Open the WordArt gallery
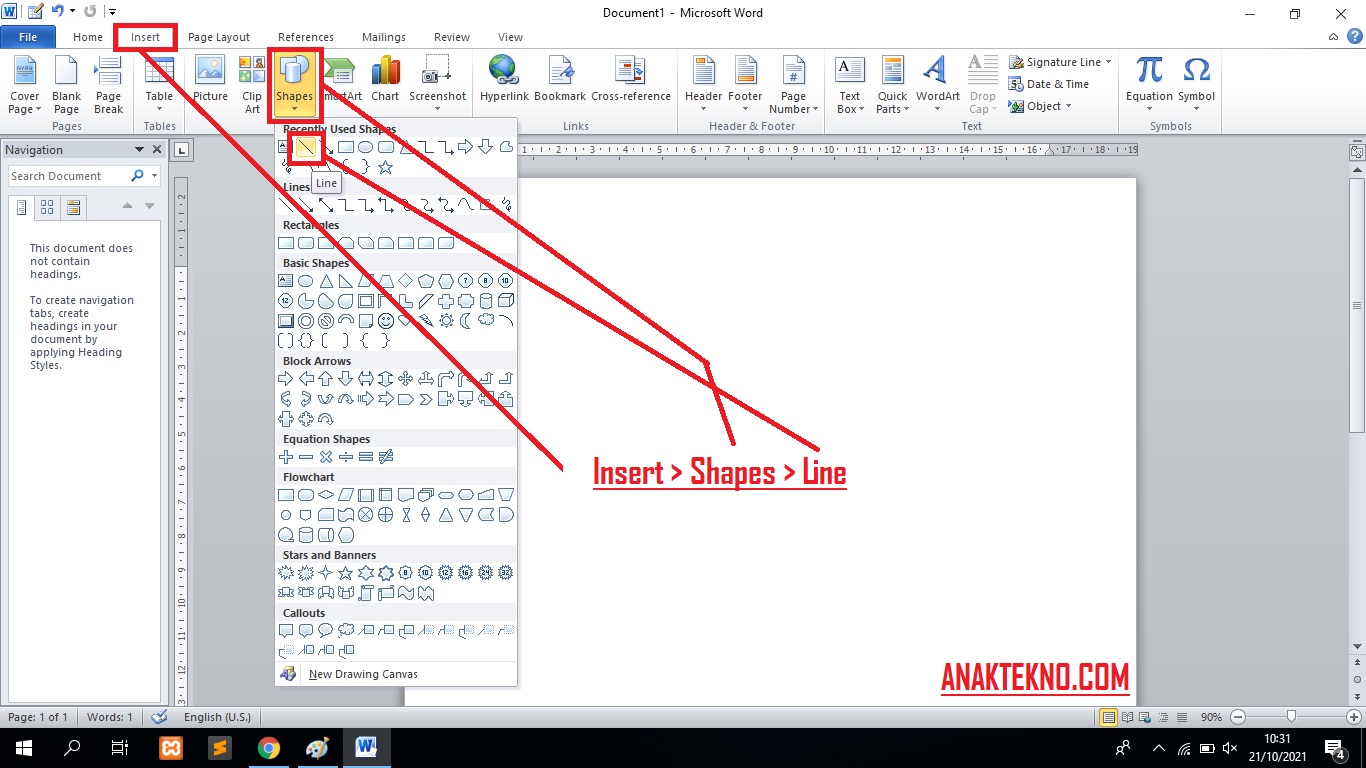The image size is (1366, 768). click(937, 85)
